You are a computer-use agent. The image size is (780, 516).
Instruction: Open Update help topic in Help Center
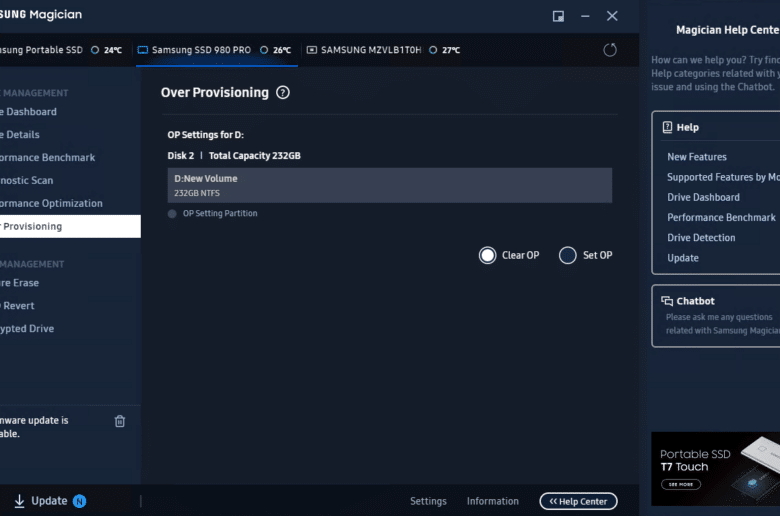[x=683, y=258]
